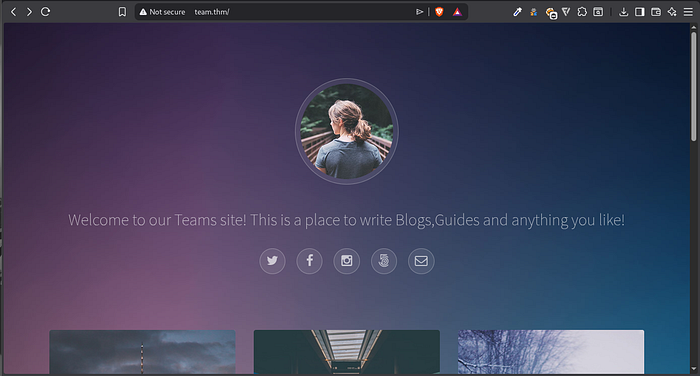
Task: Bookmark this page
Action: [x=122, y=12]
